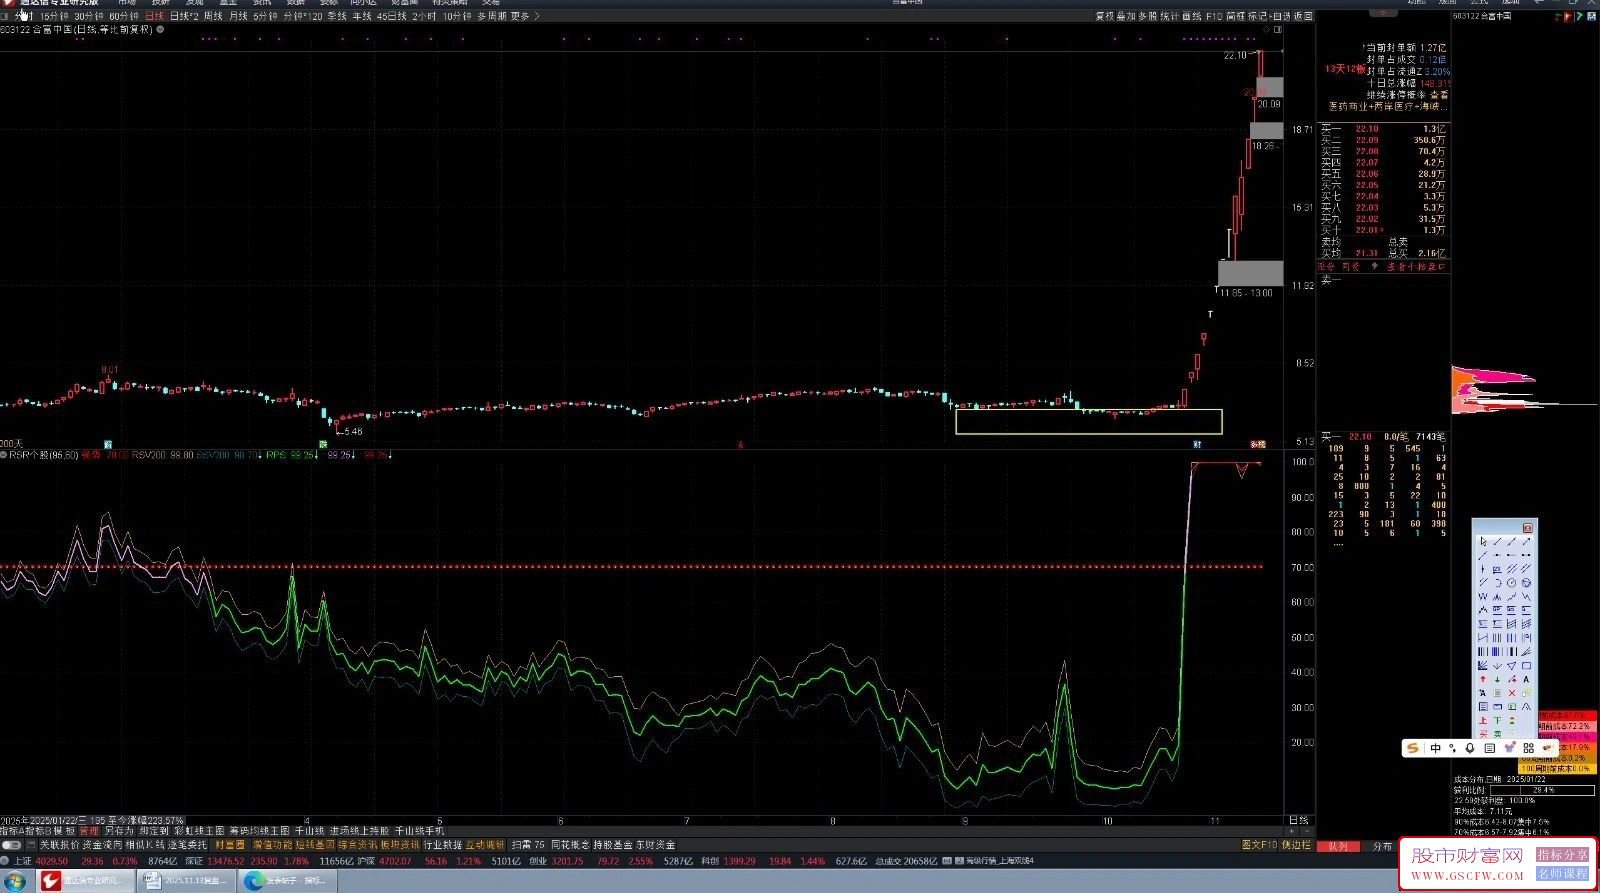The image size is (1600, 893).
Task: Click the Sogou microphone voice input icon
Action: coord(1470,748)
